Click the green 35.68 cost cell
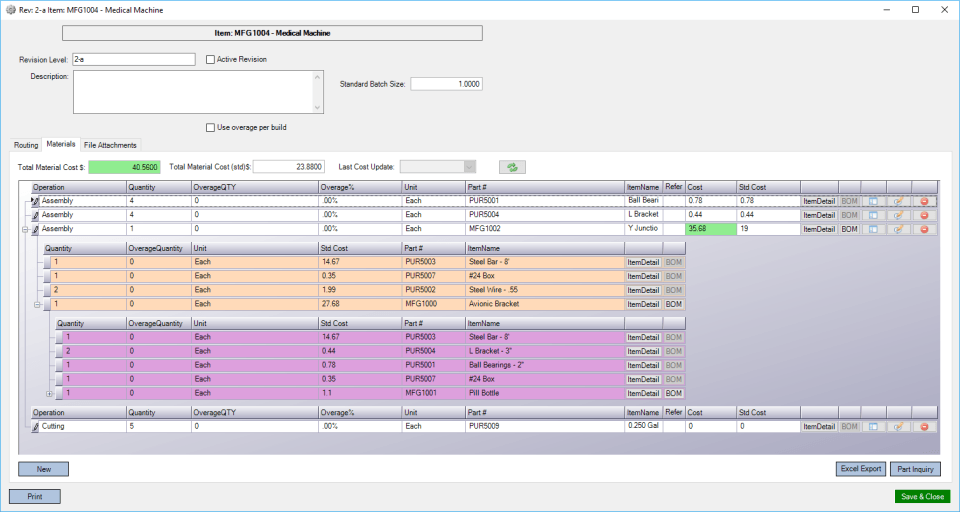 (710, 229)
